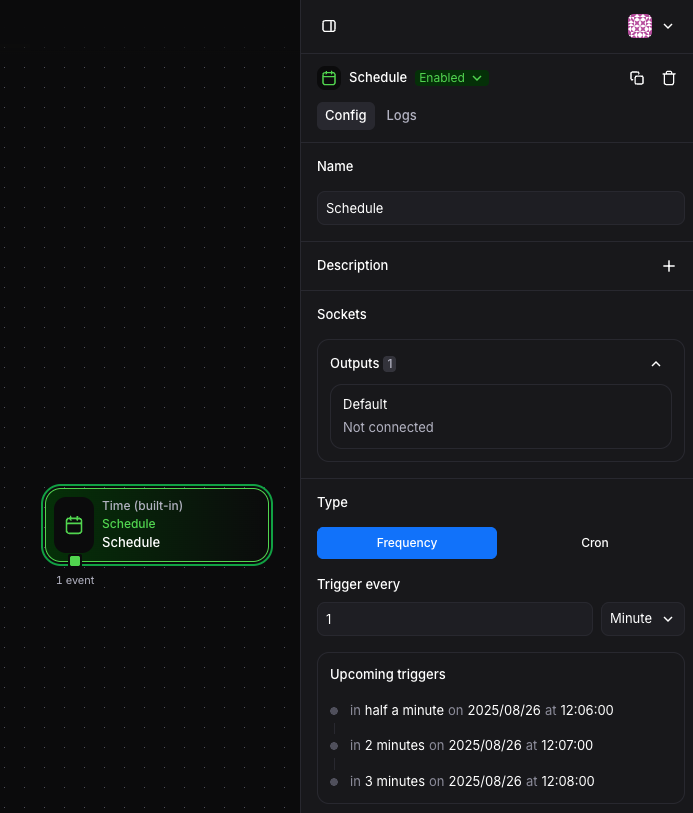Click the green calendar icon in header
The width and height of the screenshot is (693, 813).
pos(329,78)
